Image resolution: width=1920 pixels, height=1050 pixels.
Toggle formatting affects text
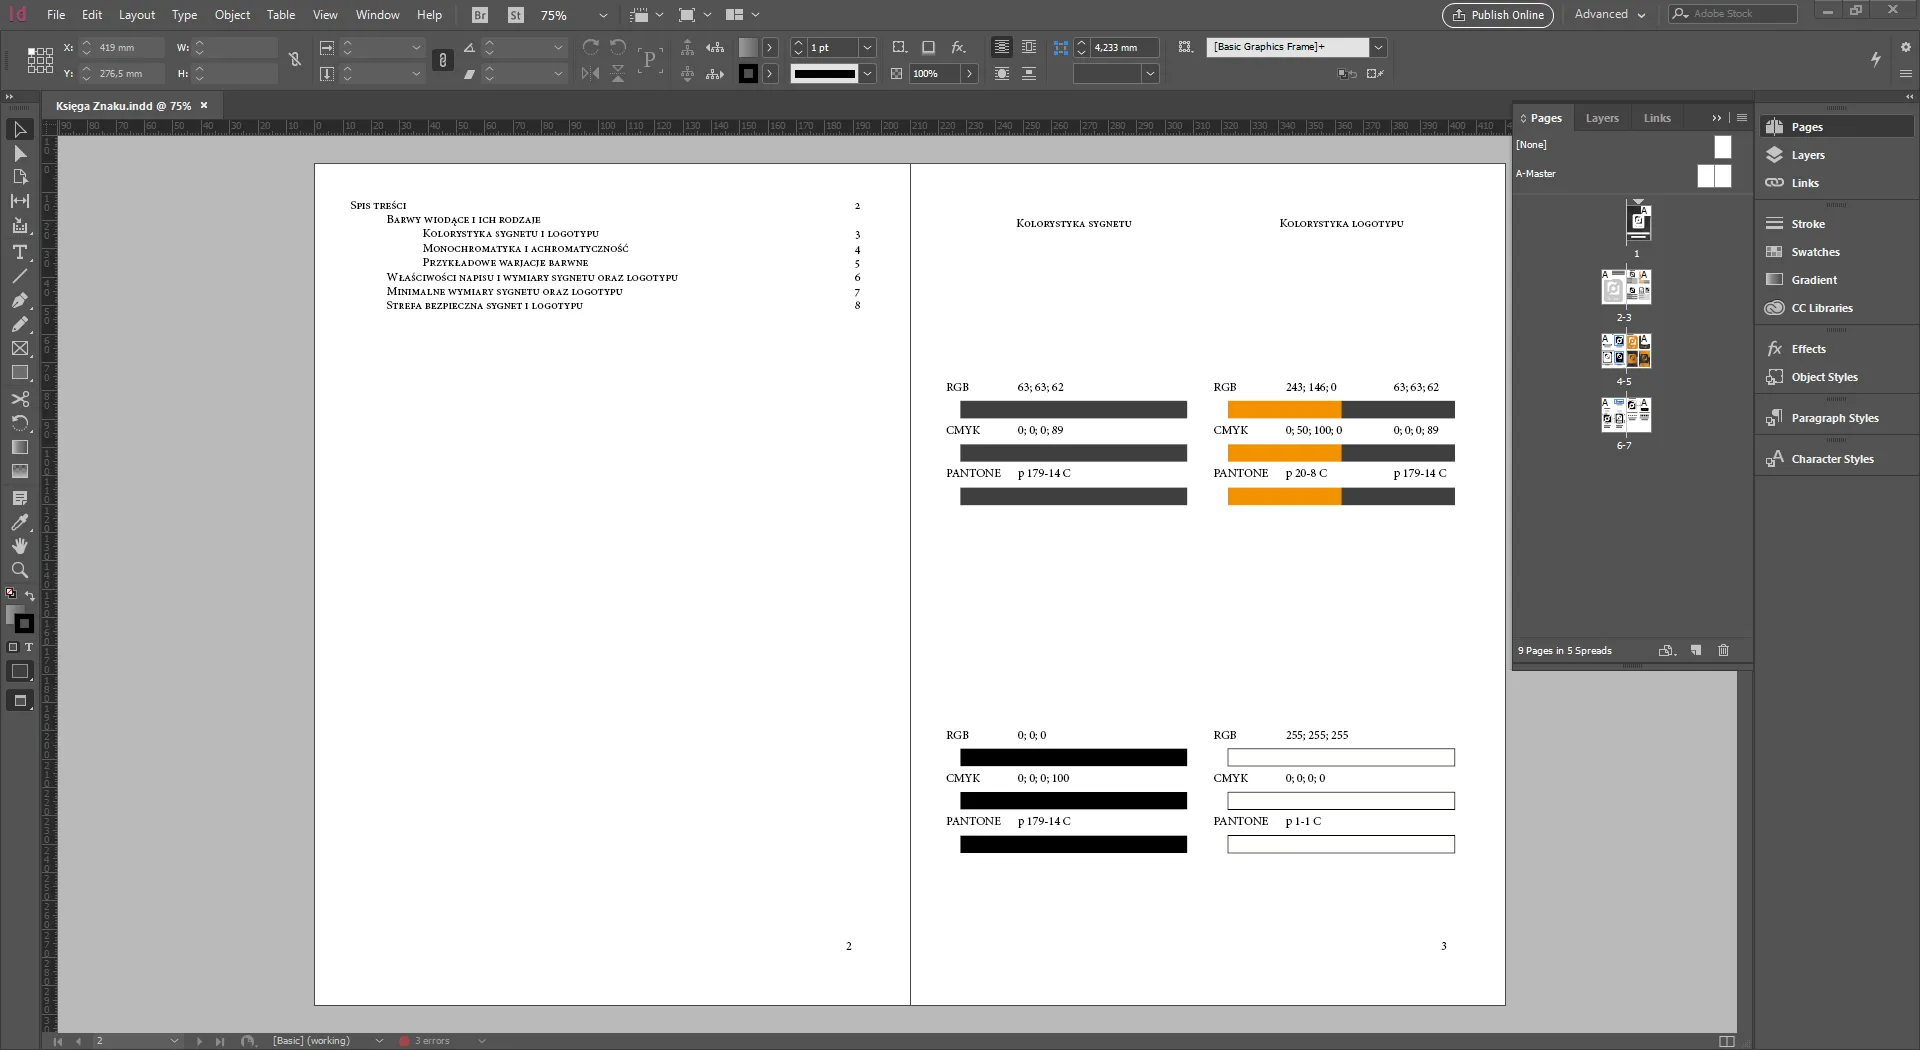coord(29,648)
